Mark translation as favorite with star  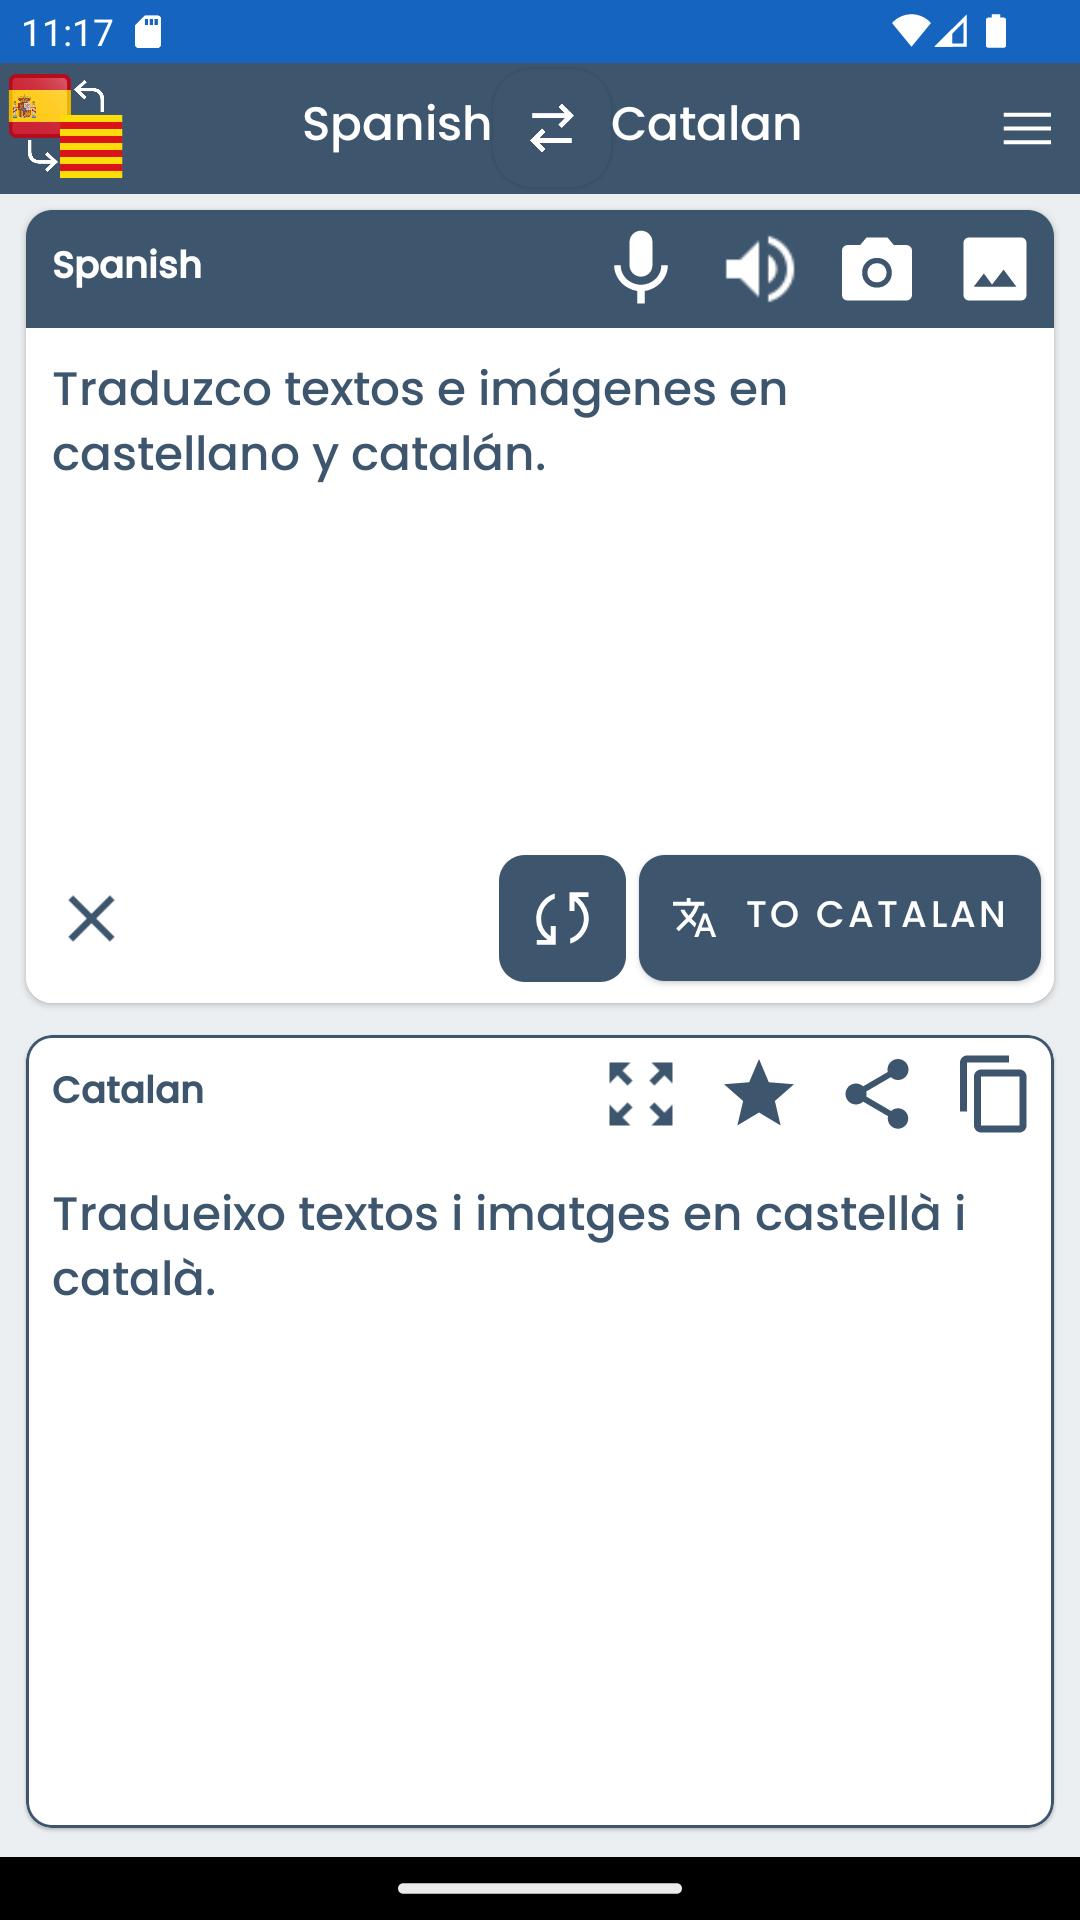tap(759, 1093)
